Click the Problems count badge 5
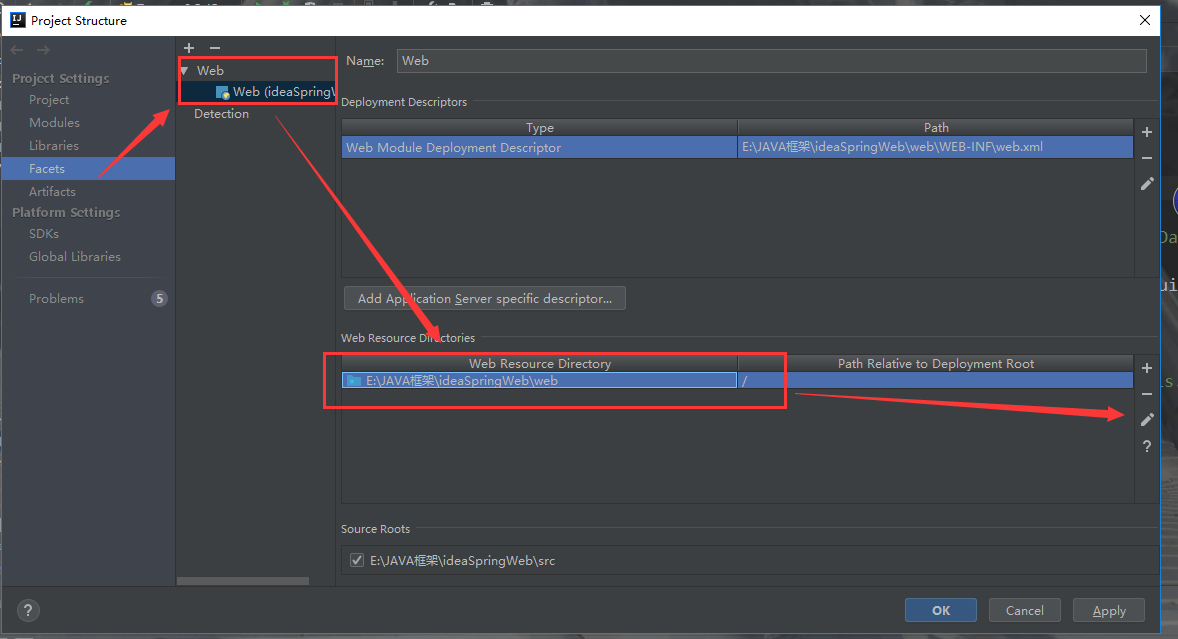 coord(159,299)
